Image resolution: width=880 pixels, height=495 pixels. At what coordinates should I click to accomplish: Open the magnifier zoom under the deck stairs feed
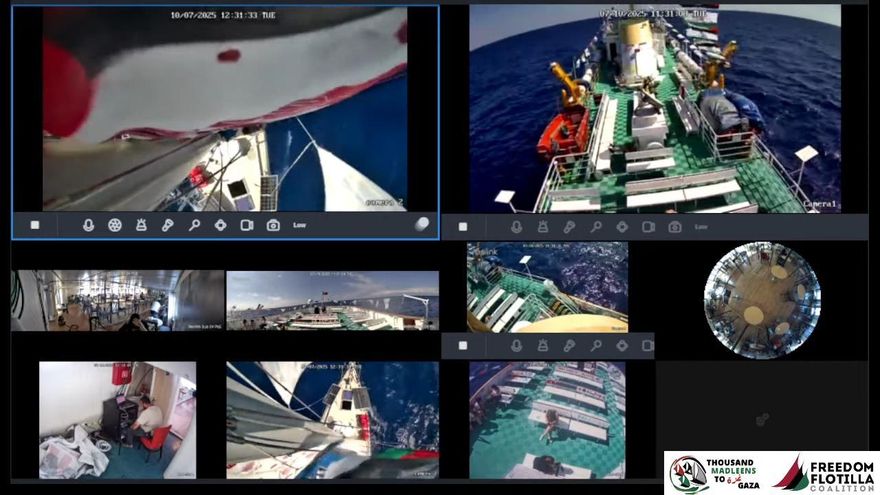click(595, 345)
